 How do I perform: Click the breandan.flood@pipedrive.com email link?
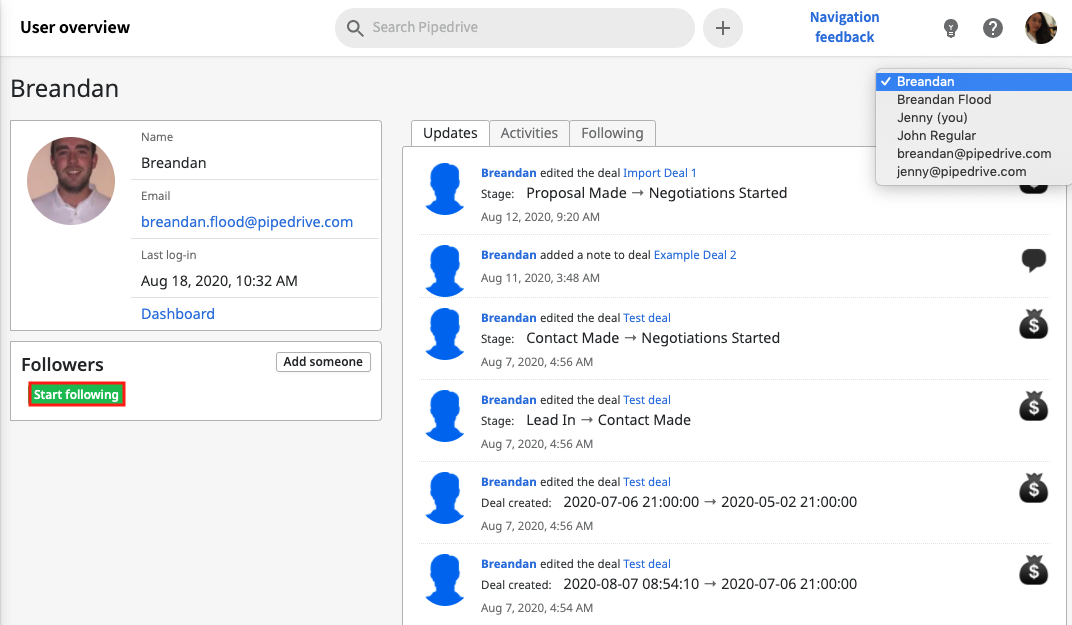pyautogui.click(x=247, y=222)
